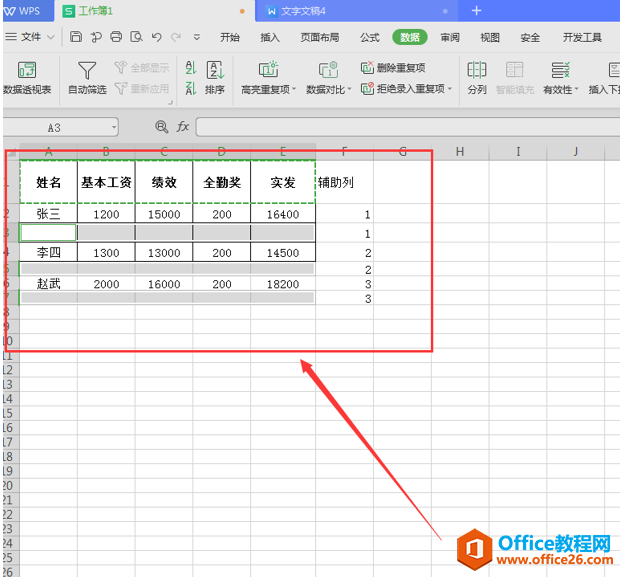Switch to the Insert (插入) ribbon tab

coord(270,37)
